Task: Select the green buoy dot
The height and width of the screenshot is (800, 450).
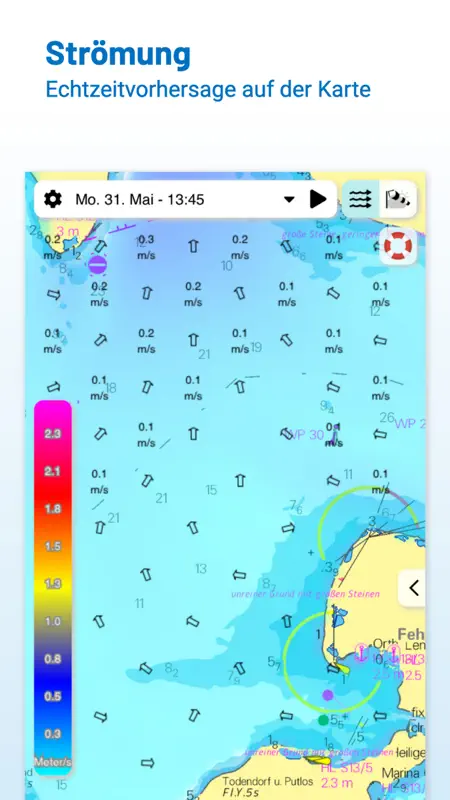Action: pyautogui.click(x=323, y=720)
